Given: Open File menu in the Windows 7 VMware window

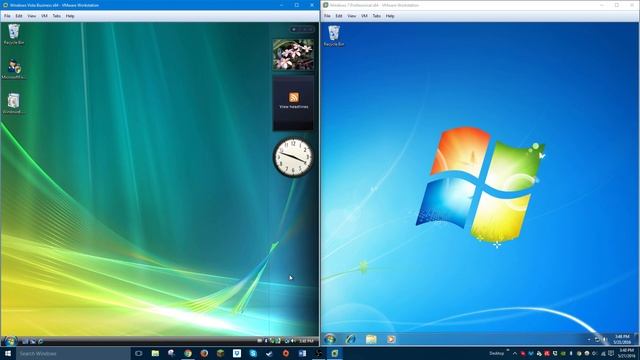Looking at the screenshot, I should (x=327, y=16).
